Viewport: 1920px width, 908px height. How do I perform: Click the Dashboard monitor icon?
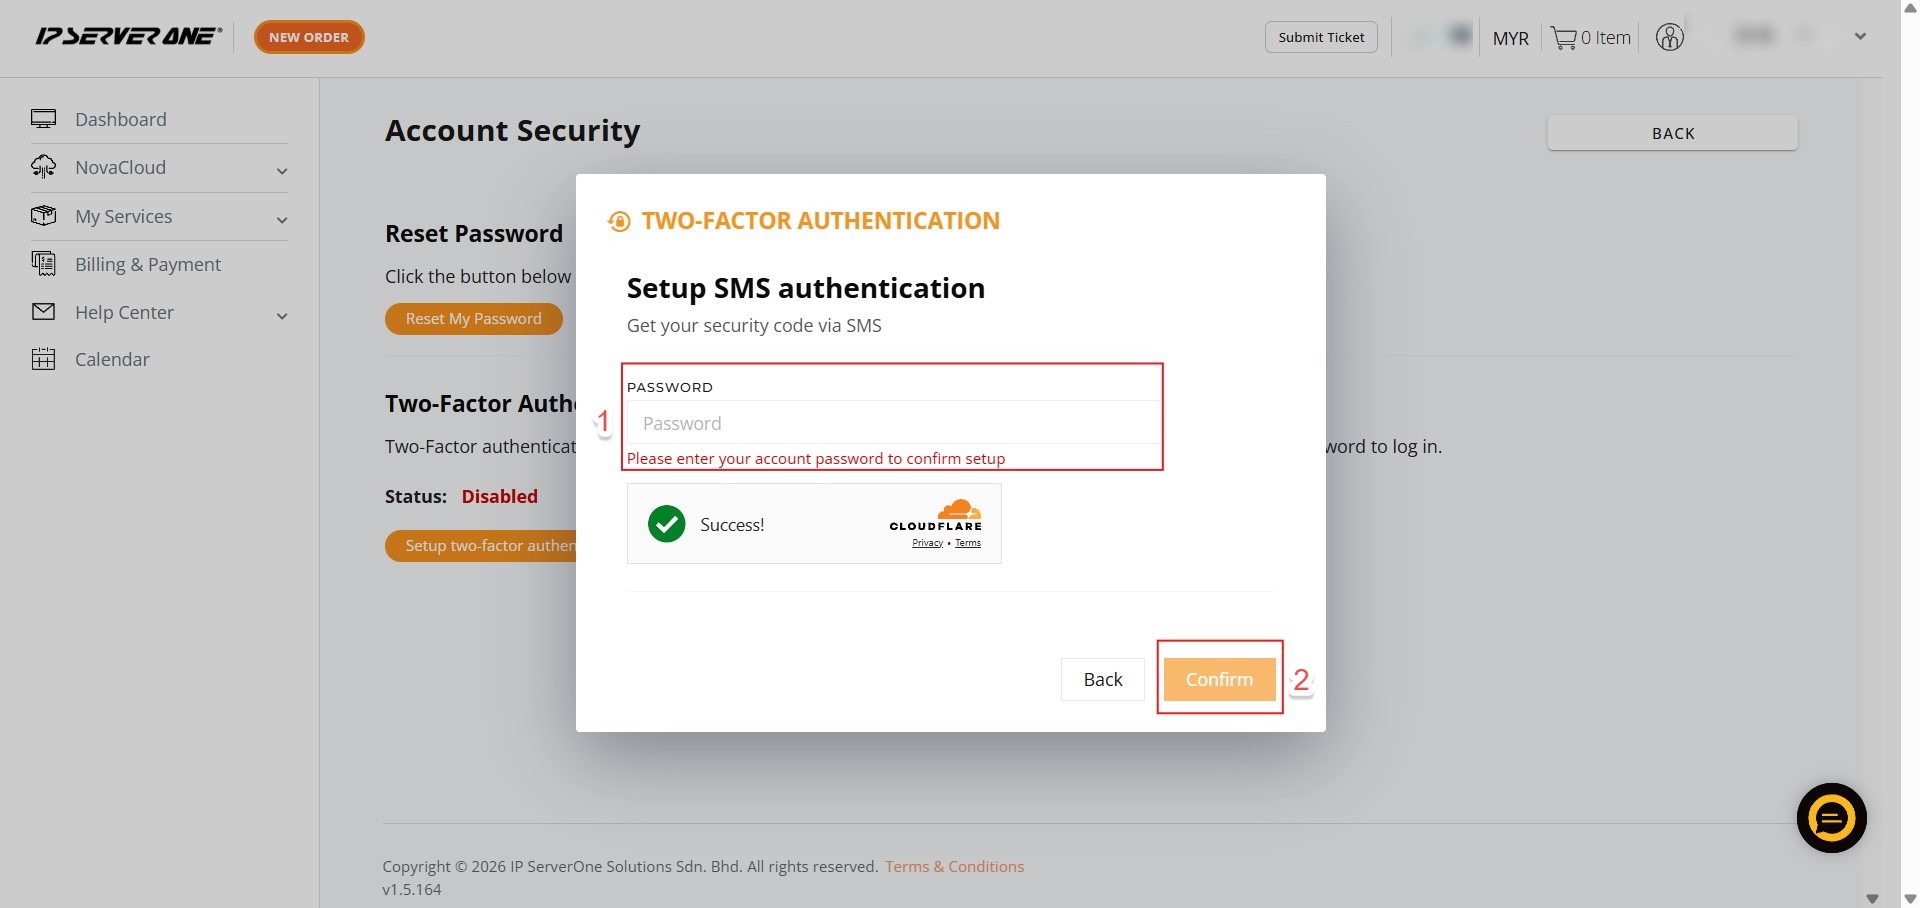tap(43, 119)
